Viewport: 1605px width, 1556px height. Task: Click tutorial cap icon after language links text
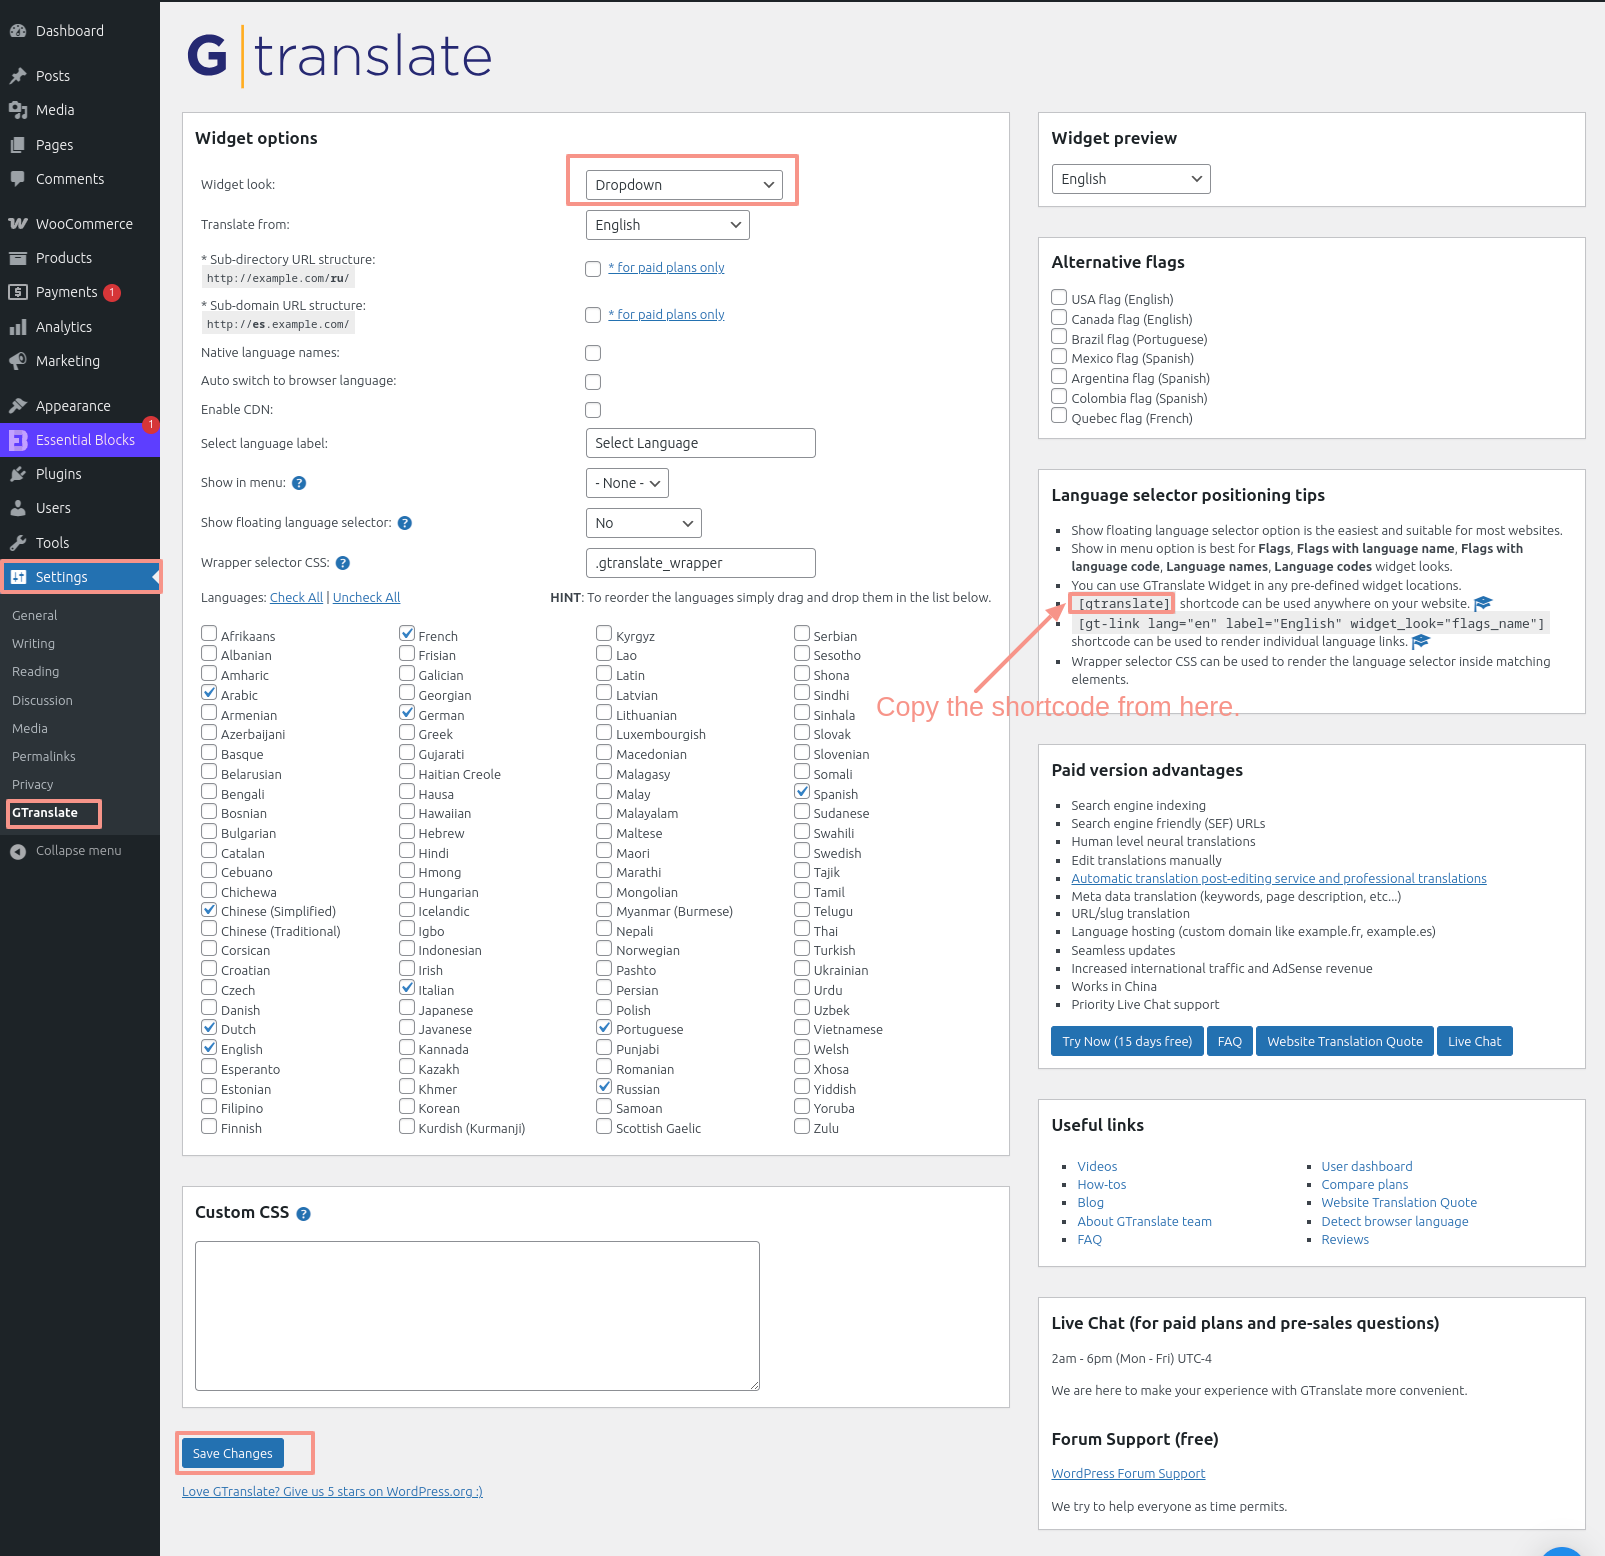pyautogui.click(x=1421, y=642)
